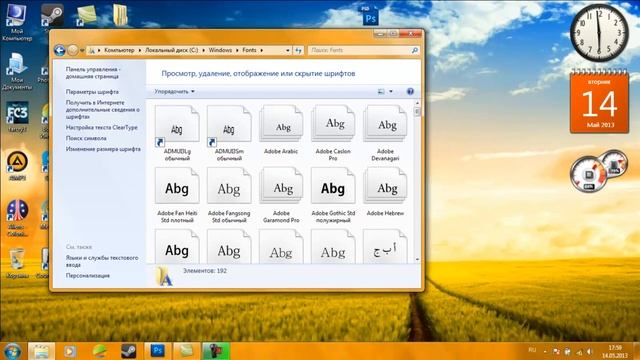Open the Fonts window help icon
The image size is (640, 360).
410,91
